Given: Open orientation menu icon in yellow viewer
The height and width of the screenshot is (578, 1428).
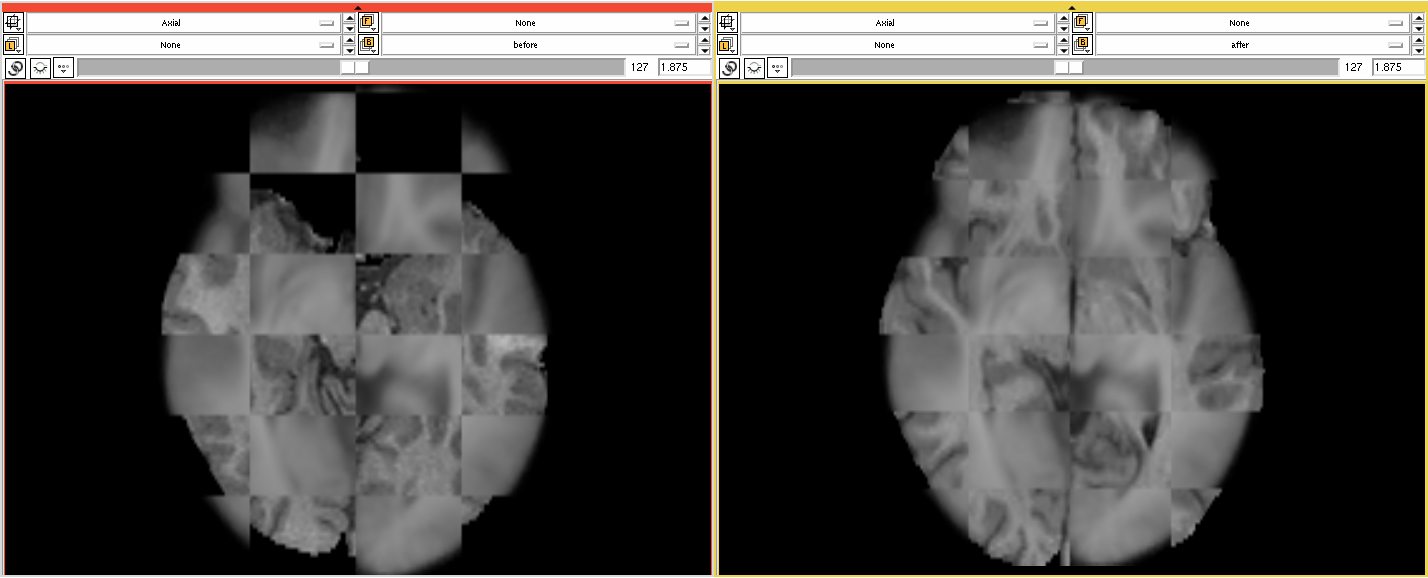Looking at the screenshot, I should 728,22.
